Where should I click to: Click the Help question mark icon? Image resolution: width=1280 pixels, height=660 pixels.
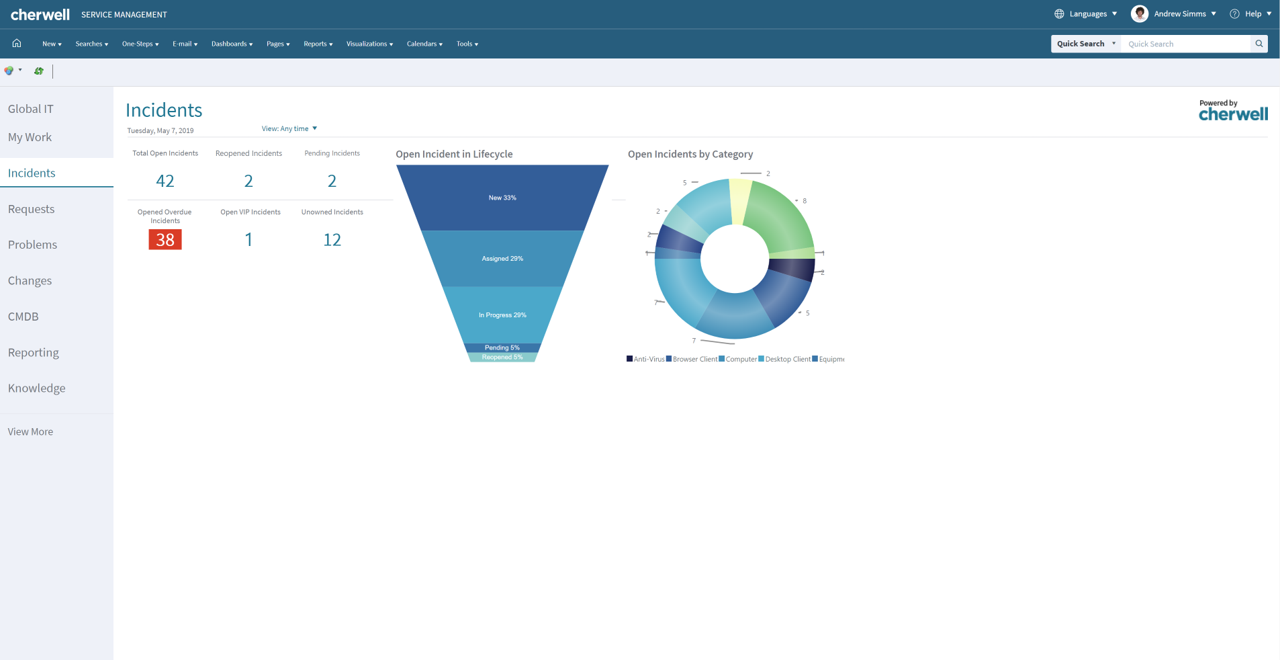tap(1234, 14)
